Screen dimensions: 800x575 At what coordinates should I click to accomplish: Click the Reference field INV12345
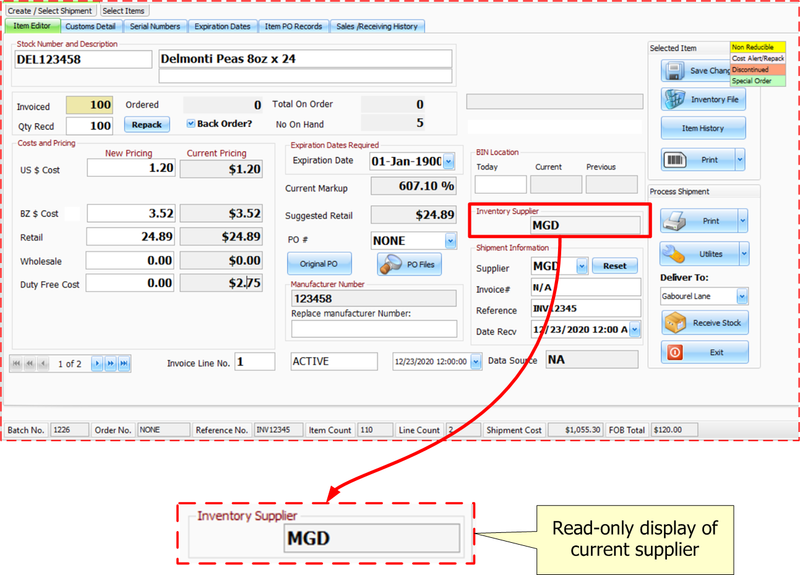point(586,308)
